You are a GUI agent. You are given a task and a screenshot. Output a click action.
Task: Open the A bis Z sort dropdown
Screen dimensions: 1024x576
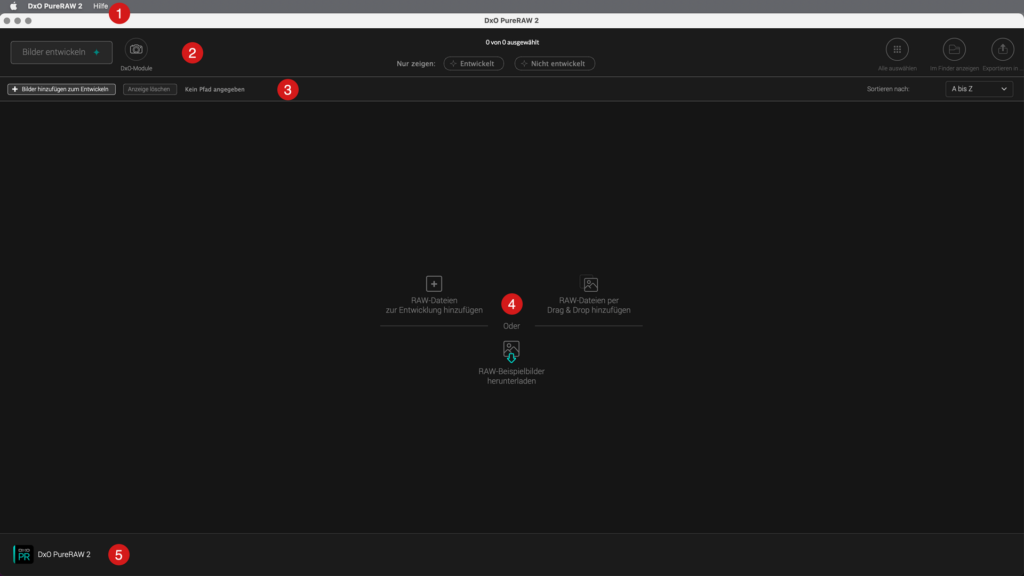pos(979,89)
